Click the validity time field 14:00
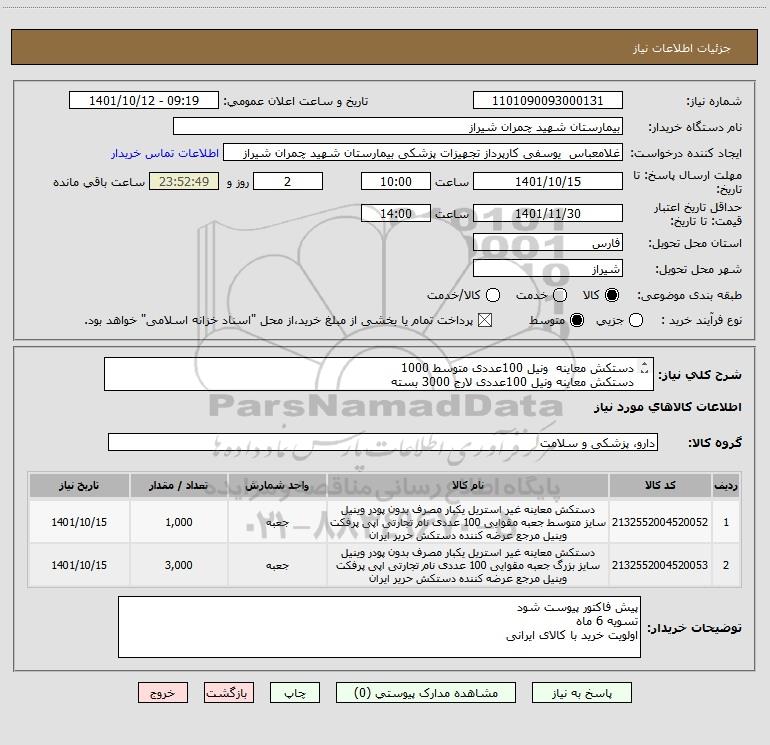Screen dimensions: 770x745 pos(396,213)
